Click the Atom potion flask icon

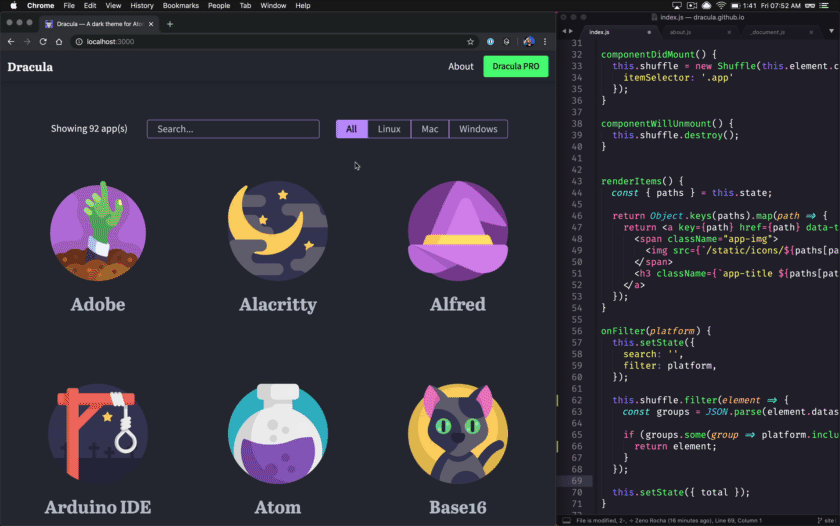[277, 433]
